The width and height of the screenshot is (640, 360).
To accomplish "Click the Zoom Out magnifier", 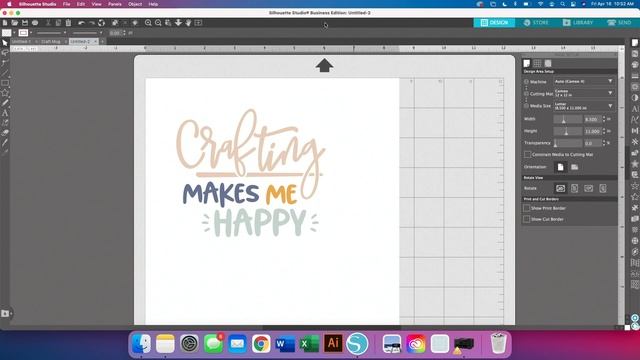I will 158,23.
